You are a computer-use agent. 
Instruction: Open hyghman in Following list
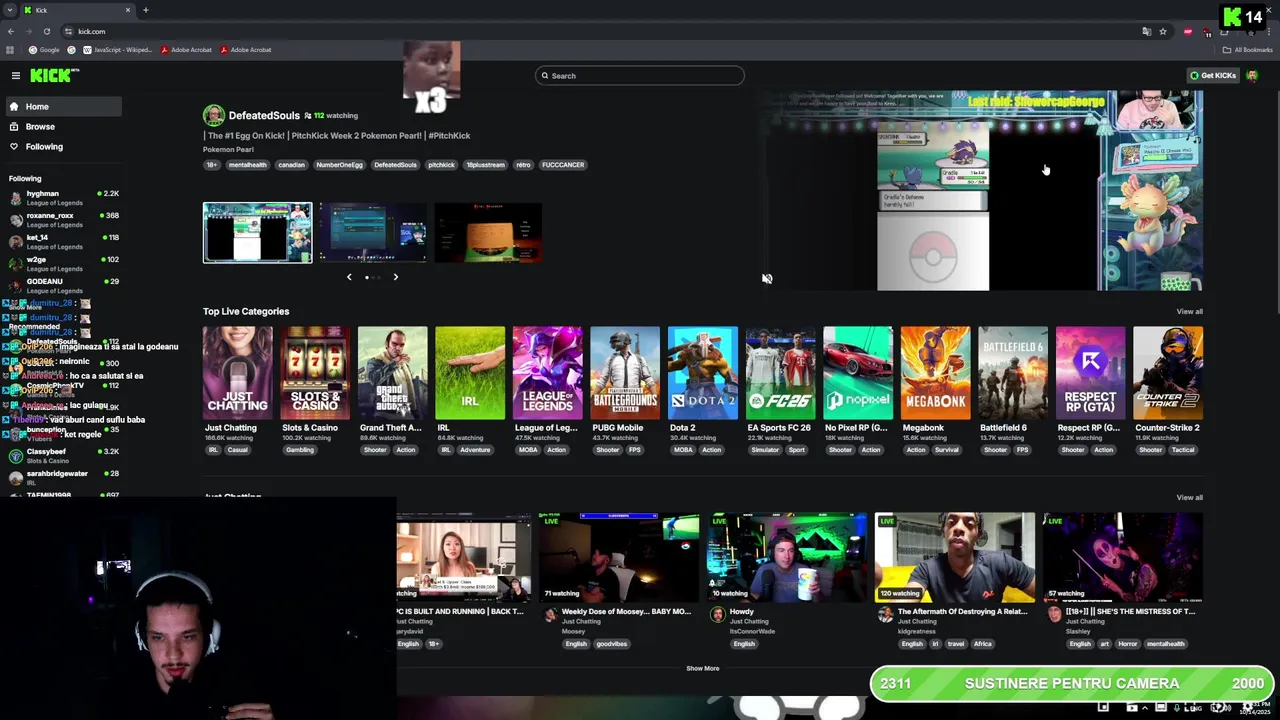62,198
